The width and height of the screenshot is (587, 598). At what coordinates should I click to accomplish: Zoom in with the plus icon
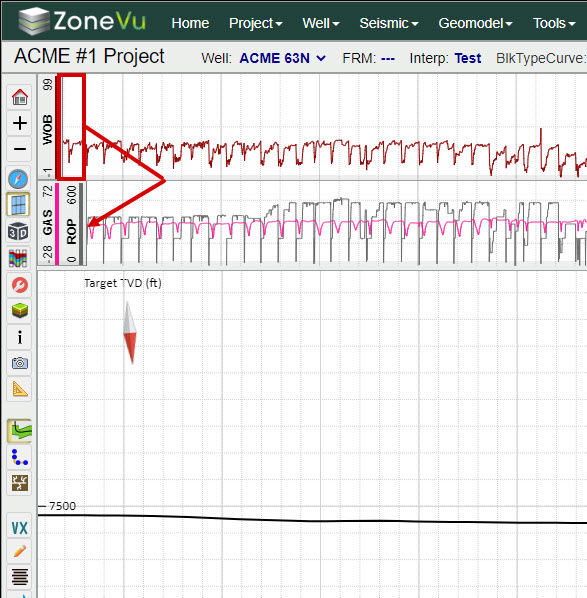tap(19, 123)
